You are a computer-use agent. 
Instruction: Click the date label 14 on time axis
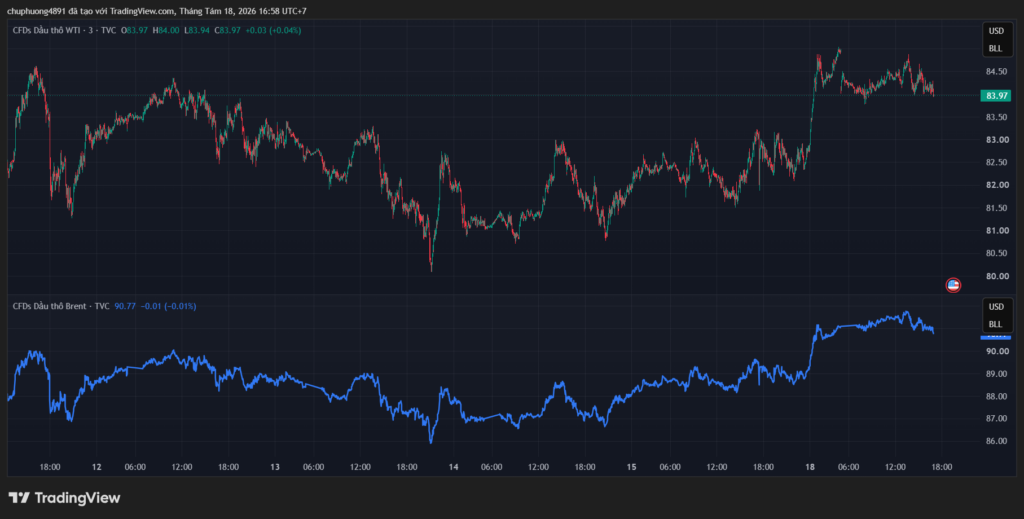tap(453, 467)
